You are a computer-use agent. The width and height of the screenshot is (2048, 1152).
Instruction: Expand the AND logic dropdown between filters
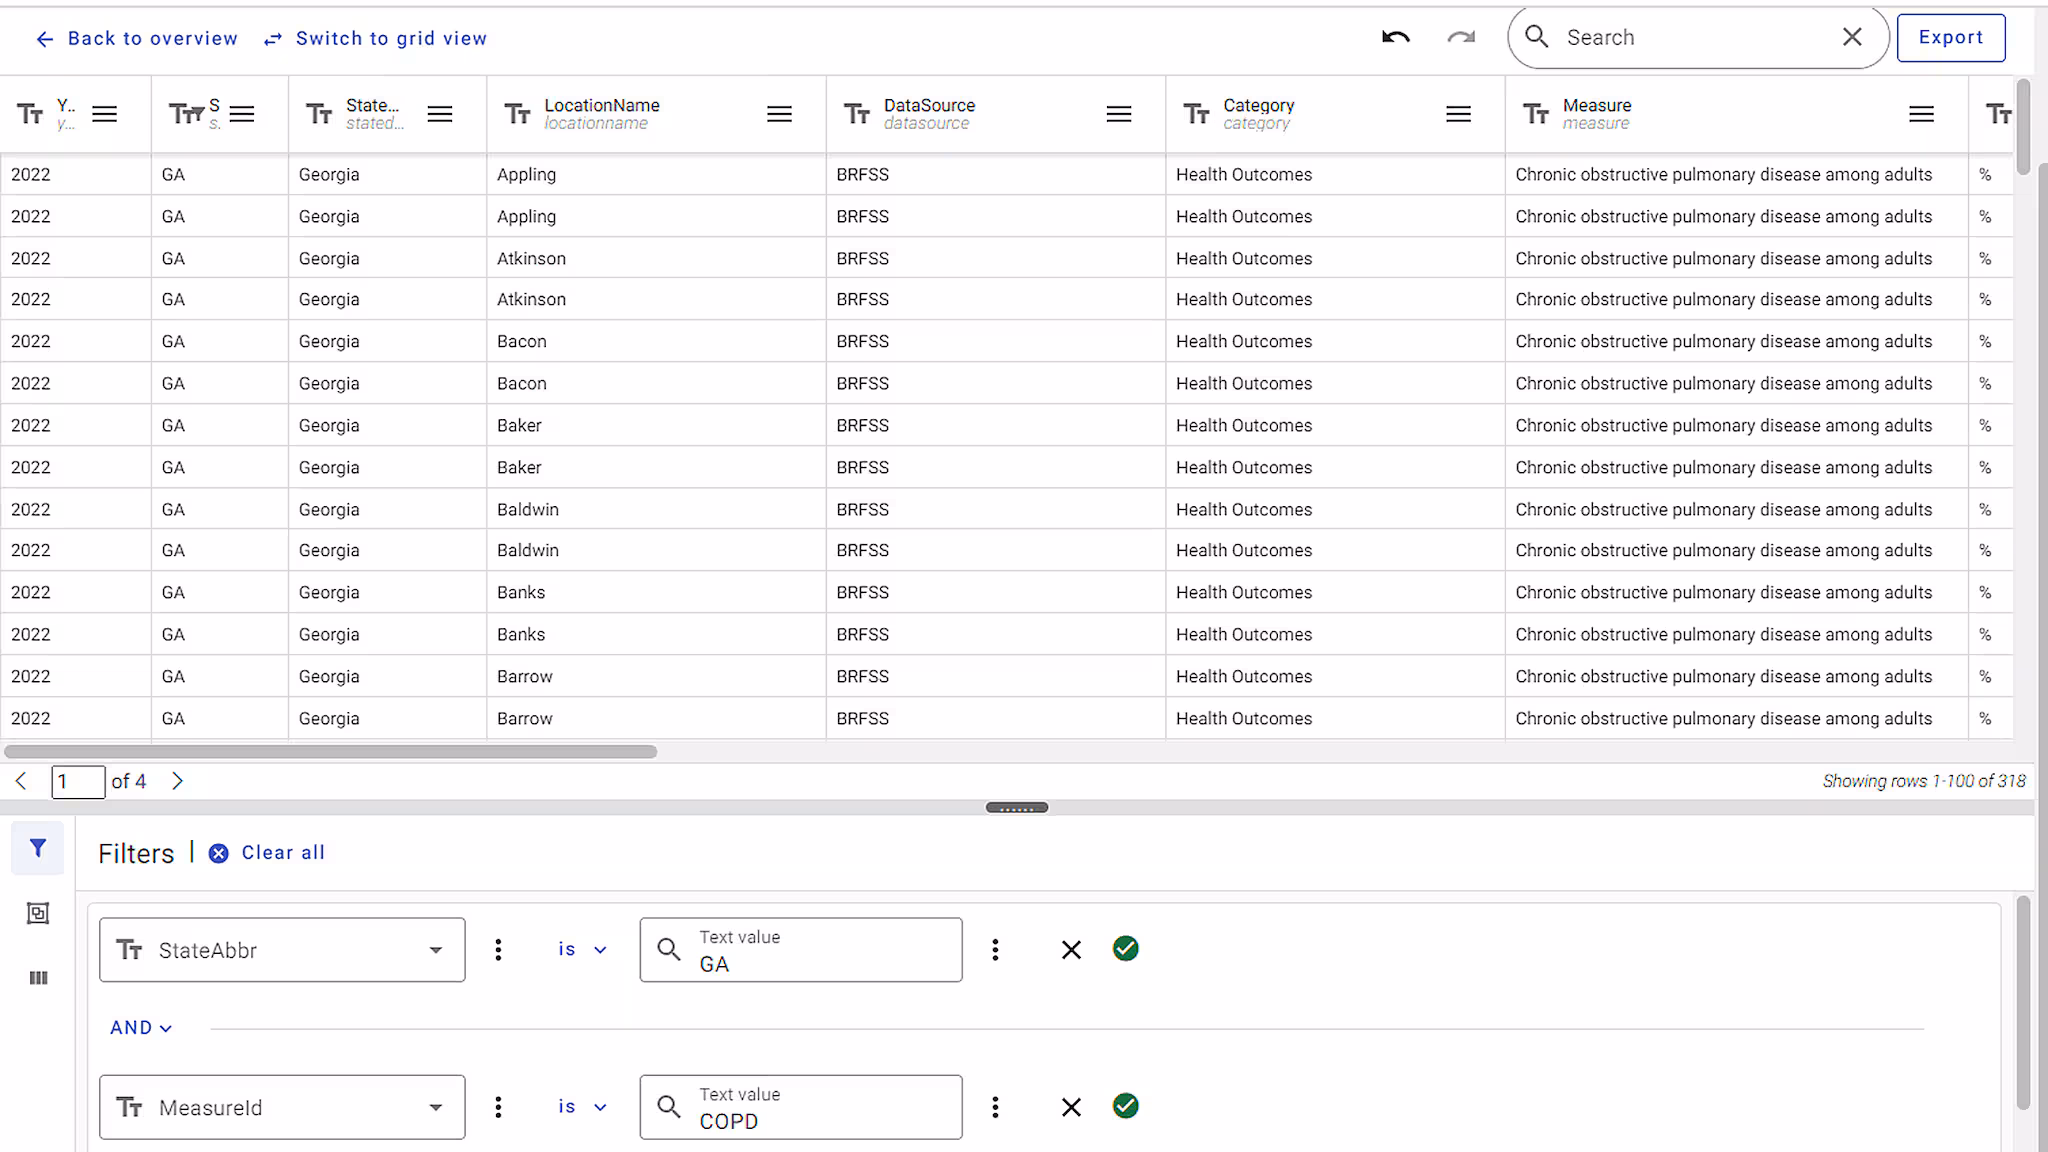[x=140, y=1027]
